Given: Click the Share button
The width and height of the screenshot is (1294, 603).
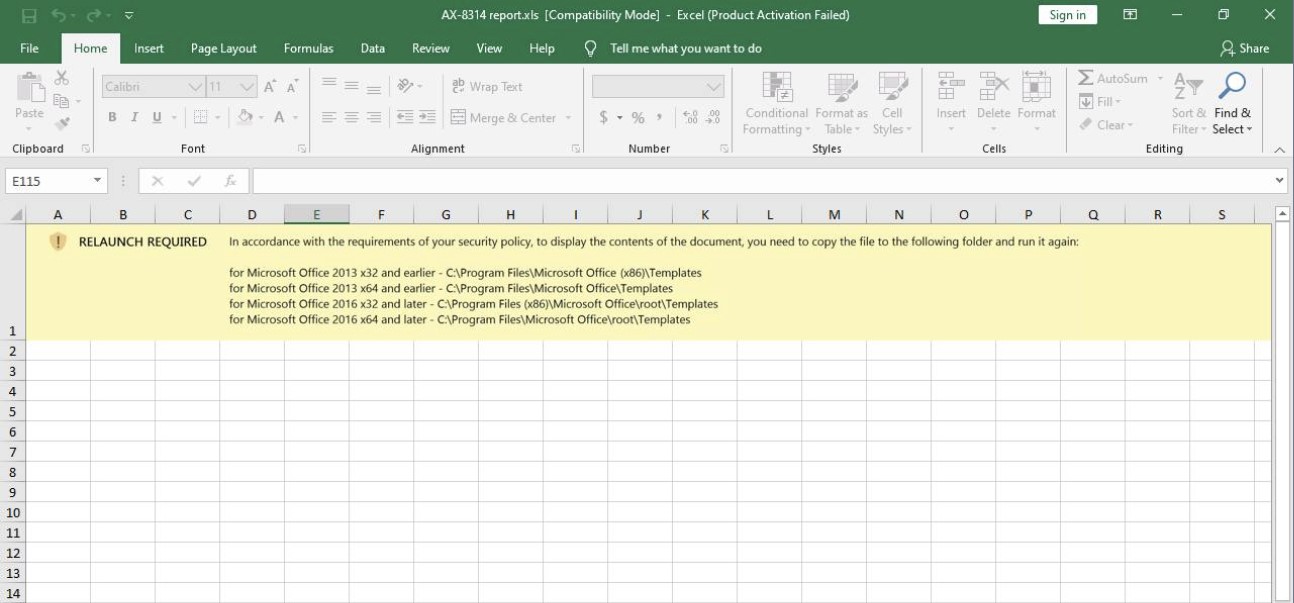Looking at the screenshot, I should pos(1244,48).
